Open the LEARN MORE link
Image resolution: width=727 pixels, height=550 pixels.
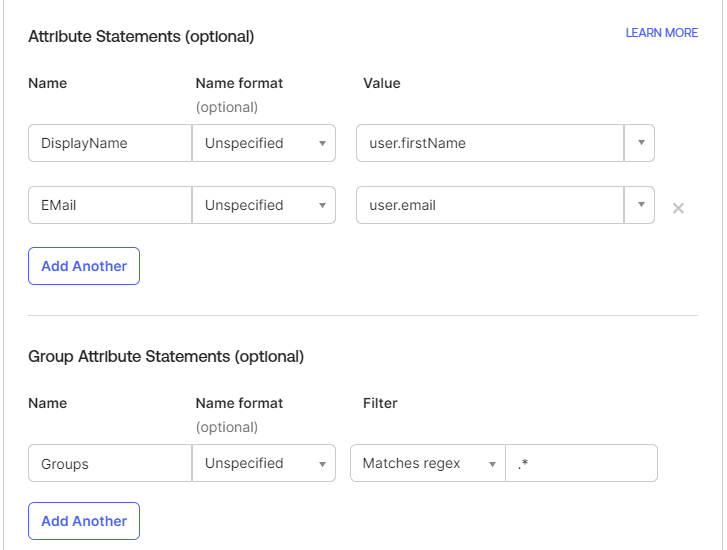(x=661, y=33)
